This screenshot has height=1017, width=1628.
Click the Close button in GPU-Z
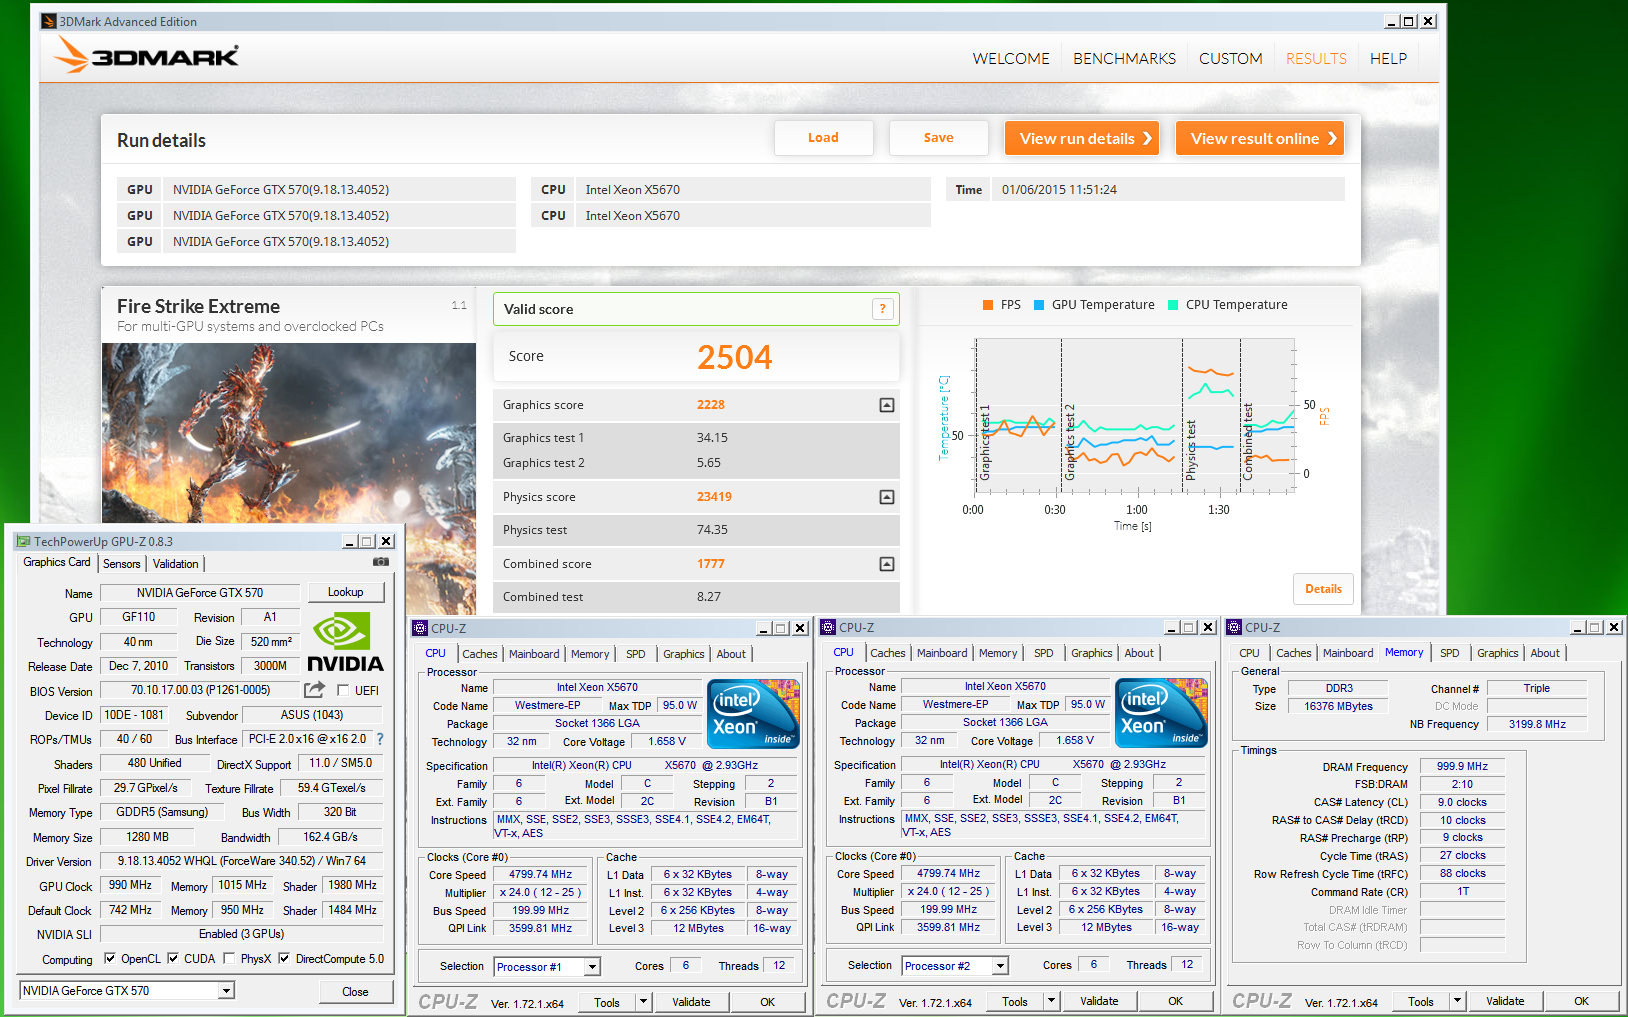[x=355, y=992]
